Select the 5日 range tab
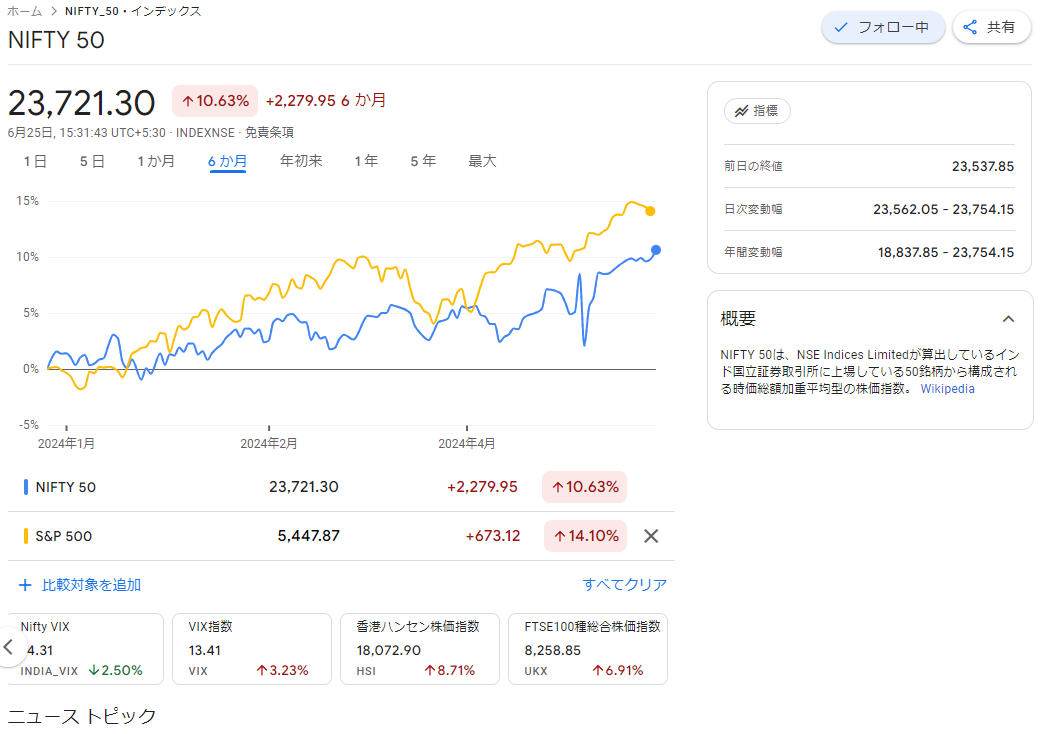 pyautogui.click(x=92, y=161)
